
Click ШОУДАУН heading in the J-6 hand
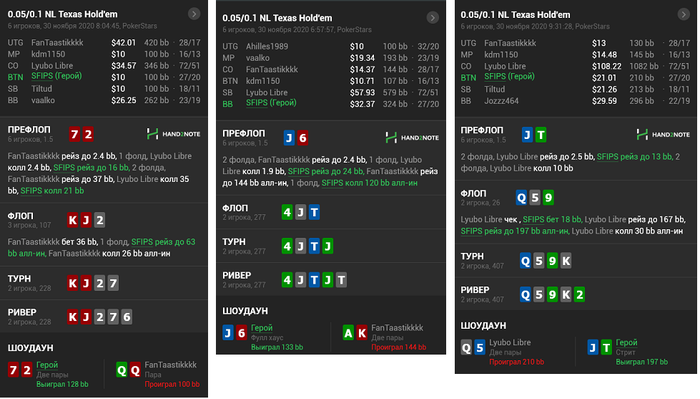coord(245,311)
